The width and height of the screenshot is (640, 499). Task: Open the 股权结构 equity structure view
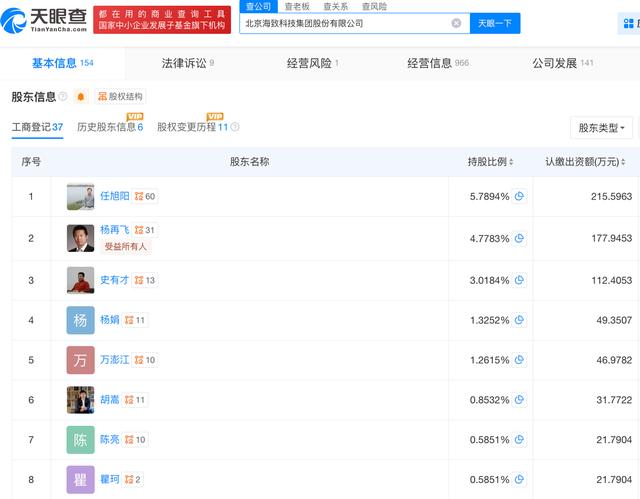pyautogui.click(x=120, y=97)
